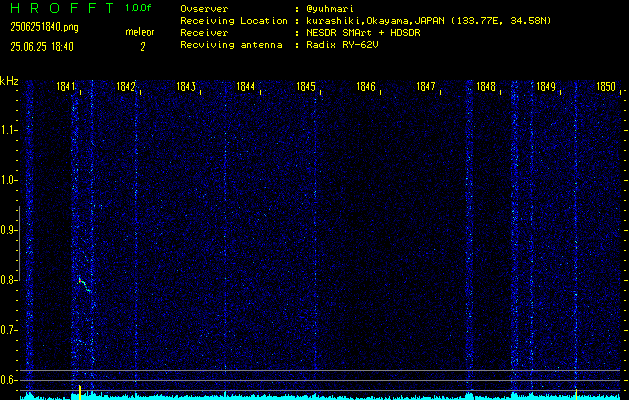Click the yellow meteor marker near 1849
The height and width of the screenshot is (400, 629).
click(576, 394)
